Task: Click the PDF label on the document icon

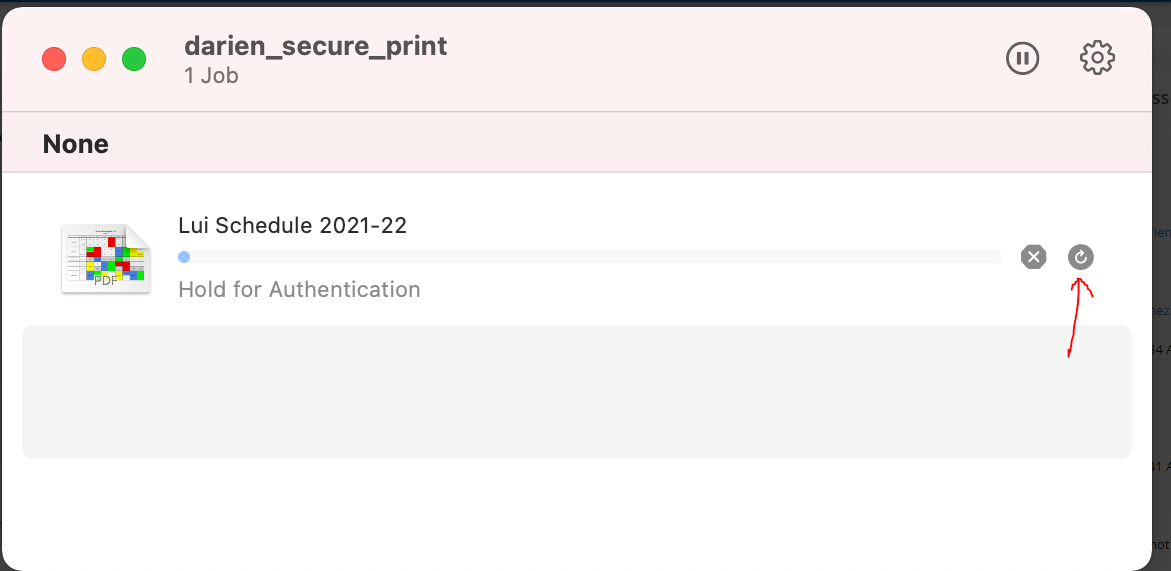Action: (106, 281)
